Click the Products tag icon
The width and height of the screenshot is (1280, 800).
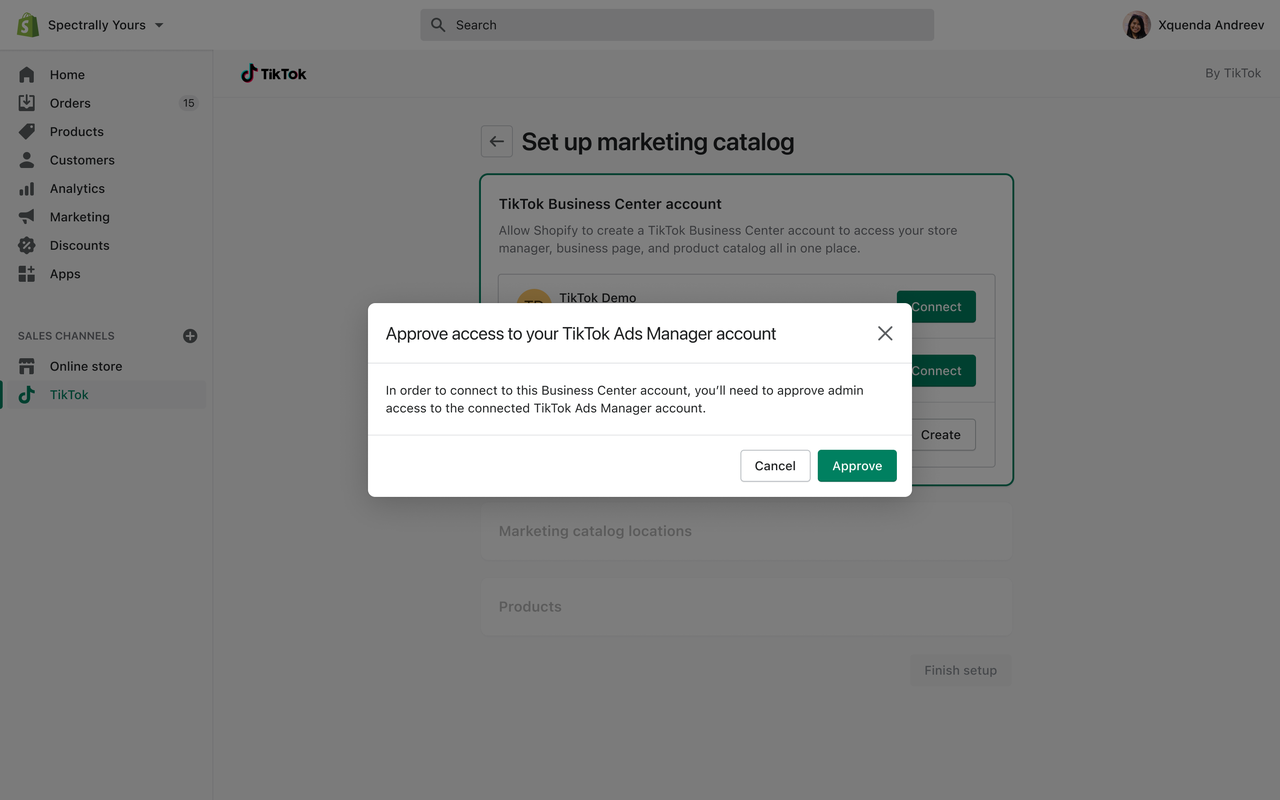coord(27,132)
